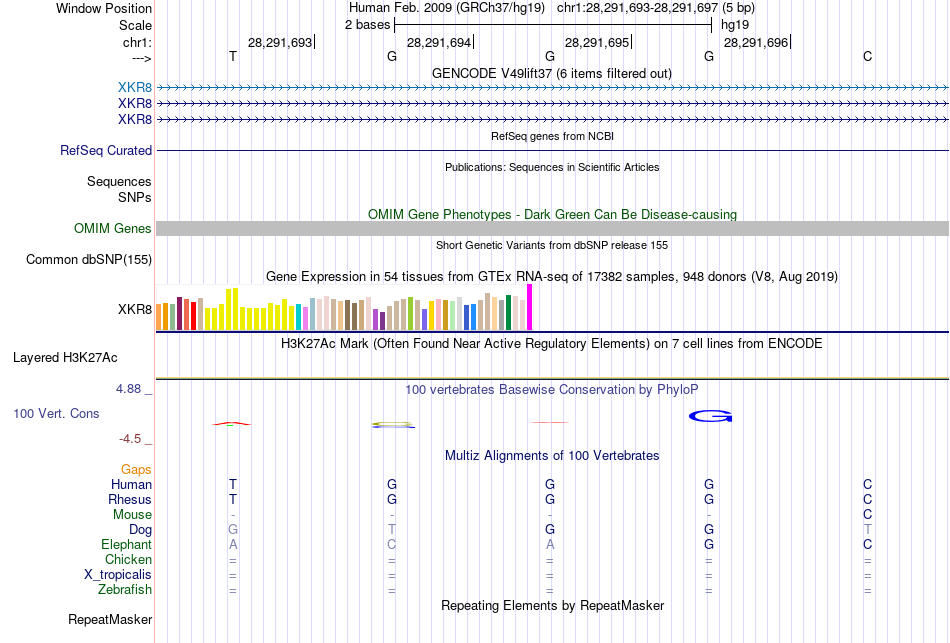
Task: Click position label 28,291,694
Action: click(x=439, y=42)
